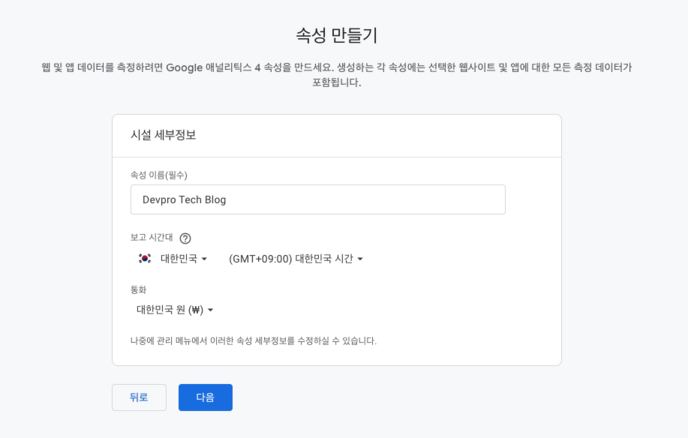Proceed with the blue 다음 button
Image resolution: width=688 pixels, height=438 pixels.
[x=205, y=397]
